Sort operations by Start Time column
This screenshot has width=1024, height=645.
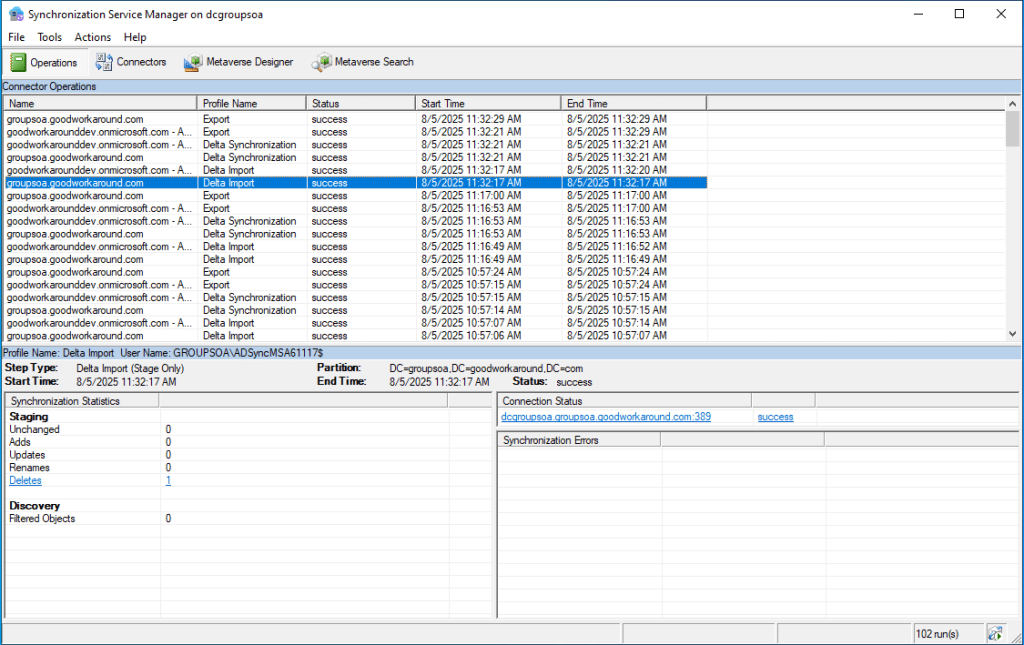click(x=488, y=103)
